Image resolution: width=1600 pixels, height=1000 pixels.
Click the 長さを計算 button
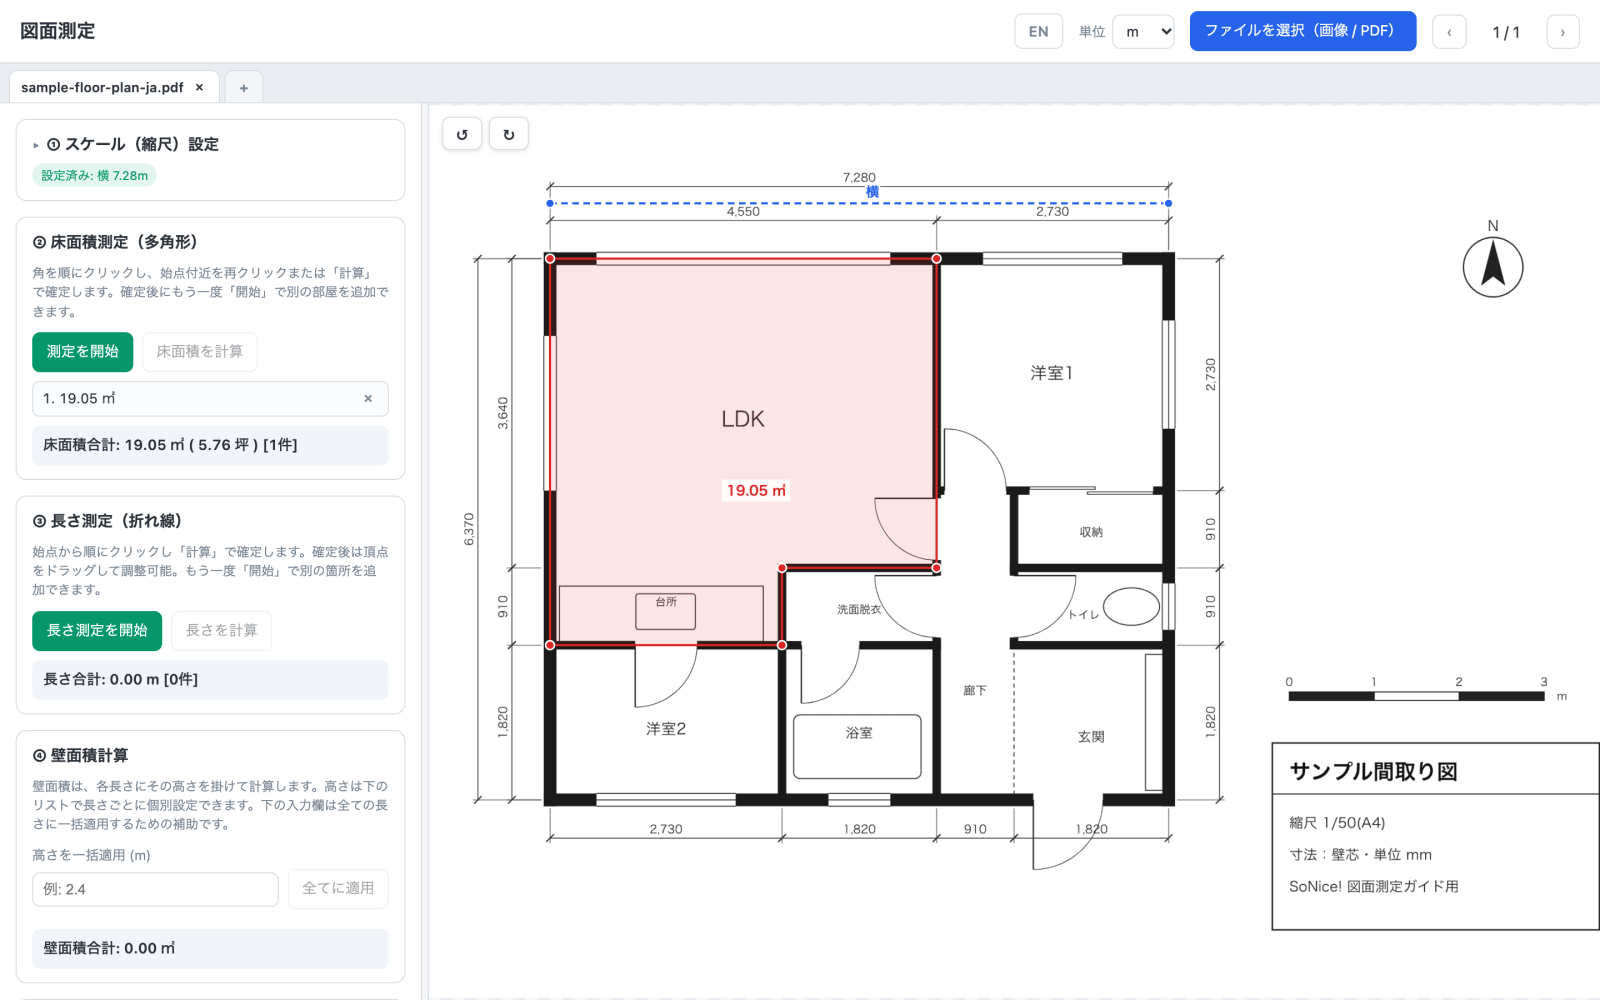click(222, 631)
